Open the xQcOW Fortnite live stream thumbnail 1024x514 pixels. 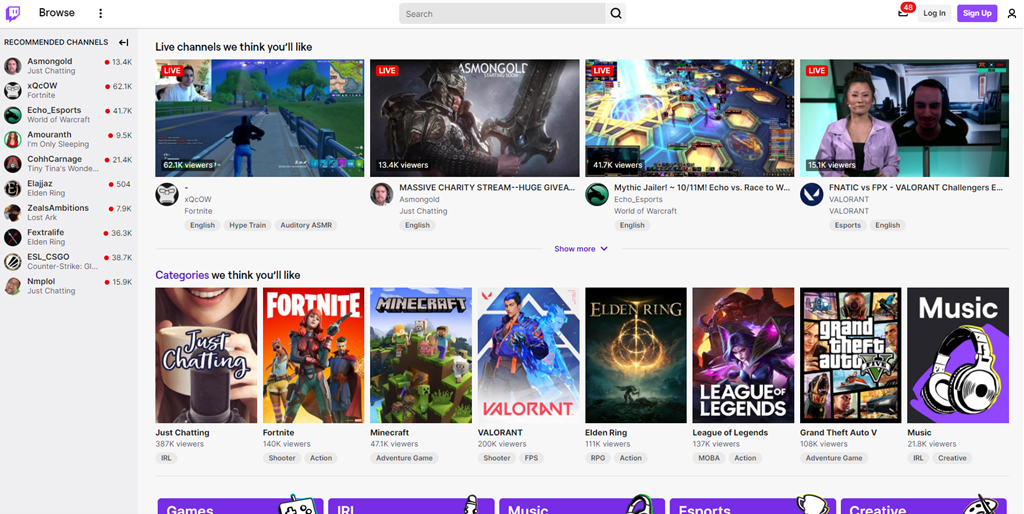pos(260,117)
